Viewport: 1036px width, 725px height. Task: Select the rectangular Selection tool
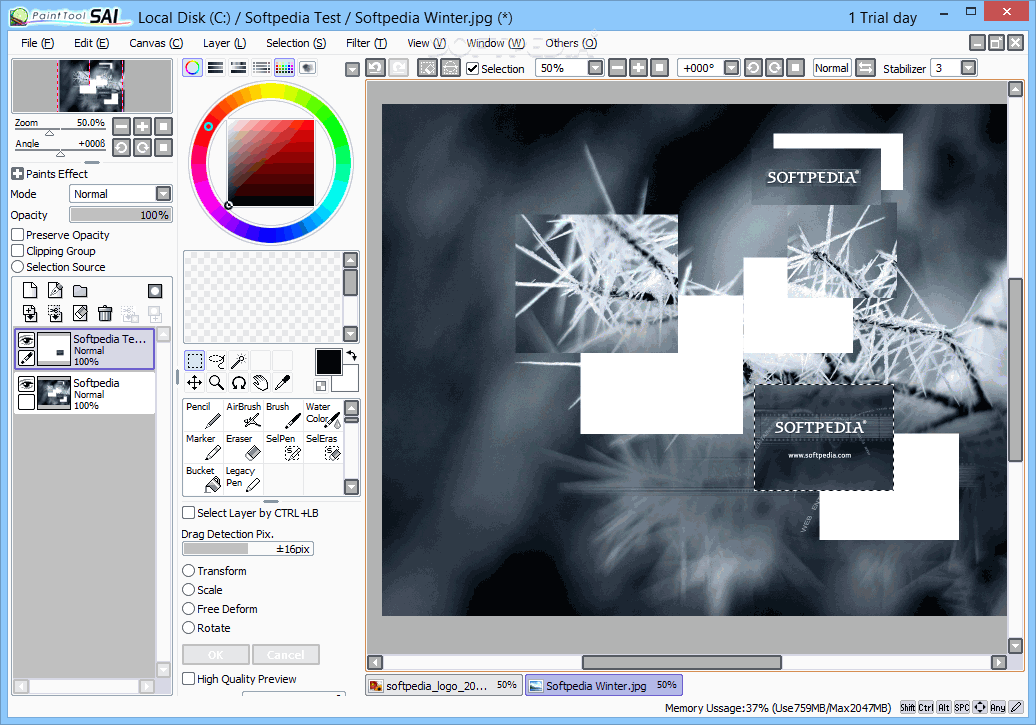point(194,360)
